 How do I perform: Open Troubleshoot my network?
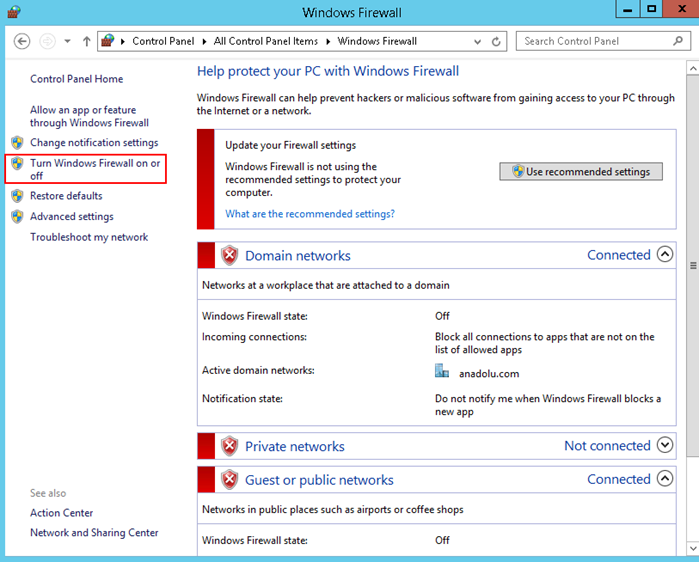89,237
